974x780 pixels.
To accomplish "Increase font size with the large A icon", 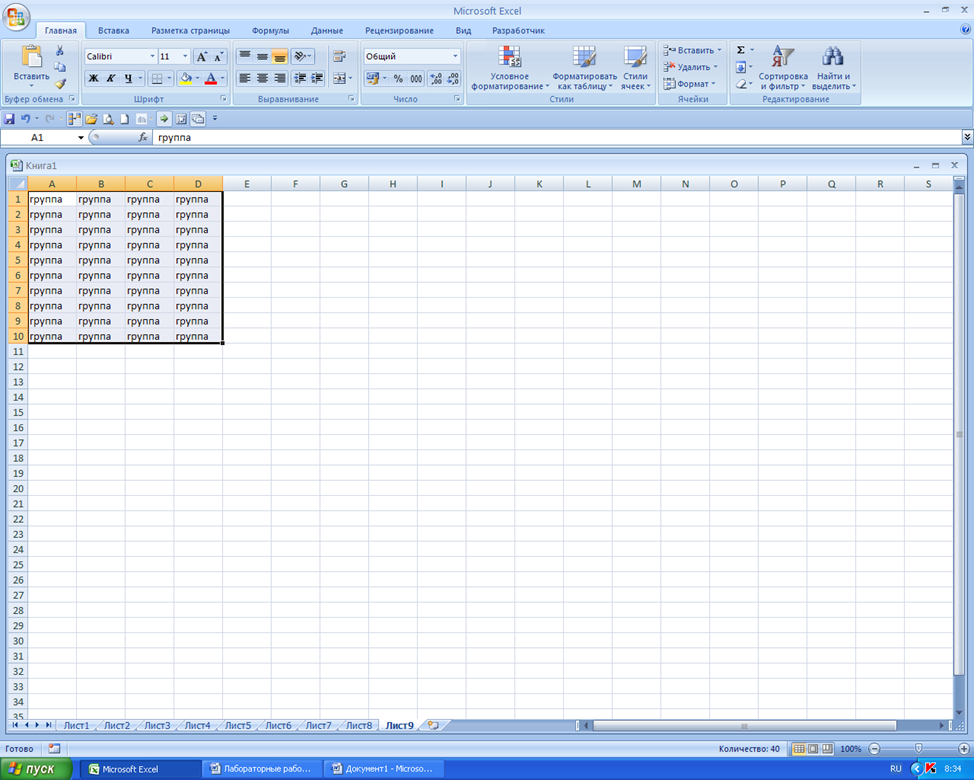I will pyautogui.click(x=201, y=57).
